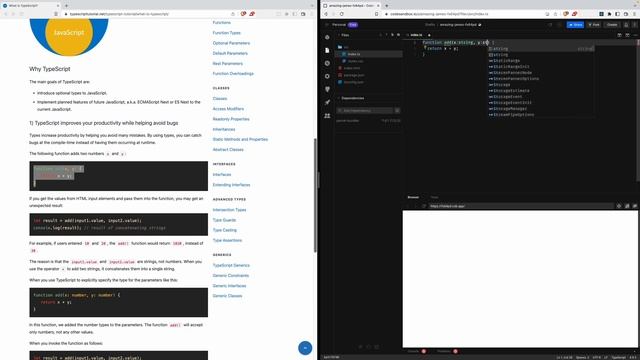Viewport: 640px width, 360px height.
Task: Open Type Guards tutorial link
Action: 224,220
